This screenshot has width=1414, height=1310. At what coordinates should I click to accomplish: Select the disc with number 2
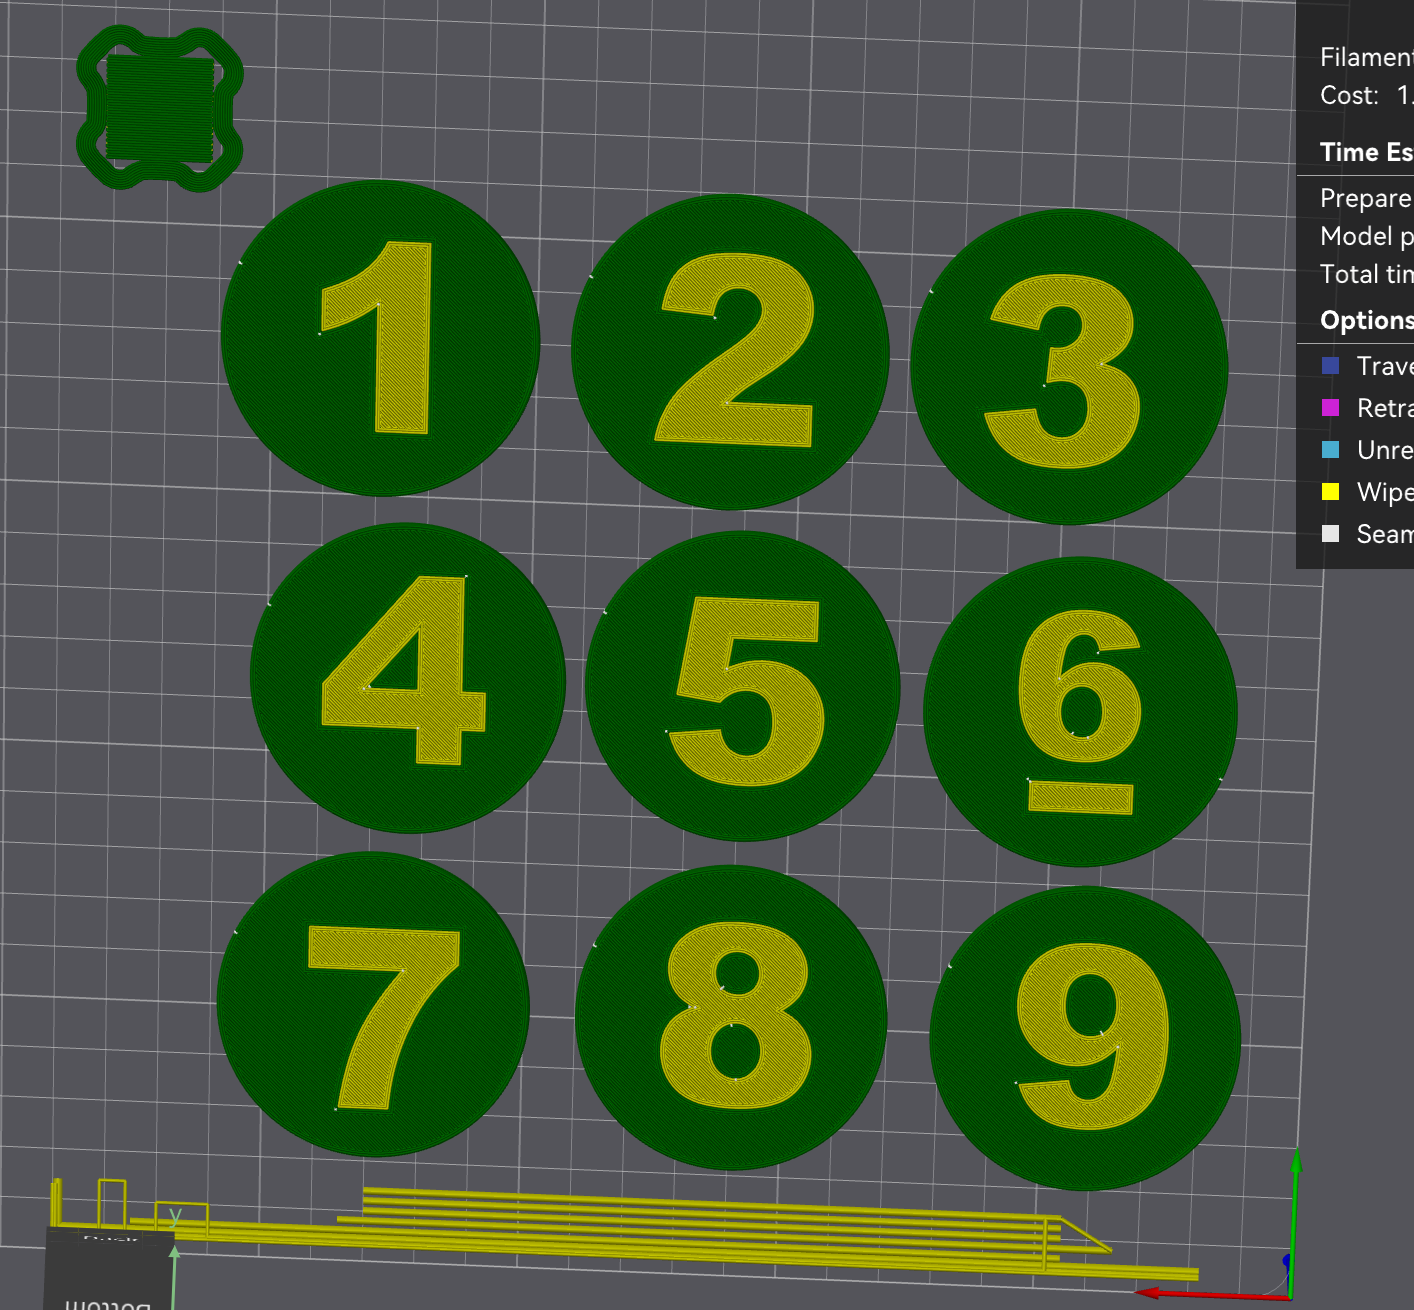(730, 352)
